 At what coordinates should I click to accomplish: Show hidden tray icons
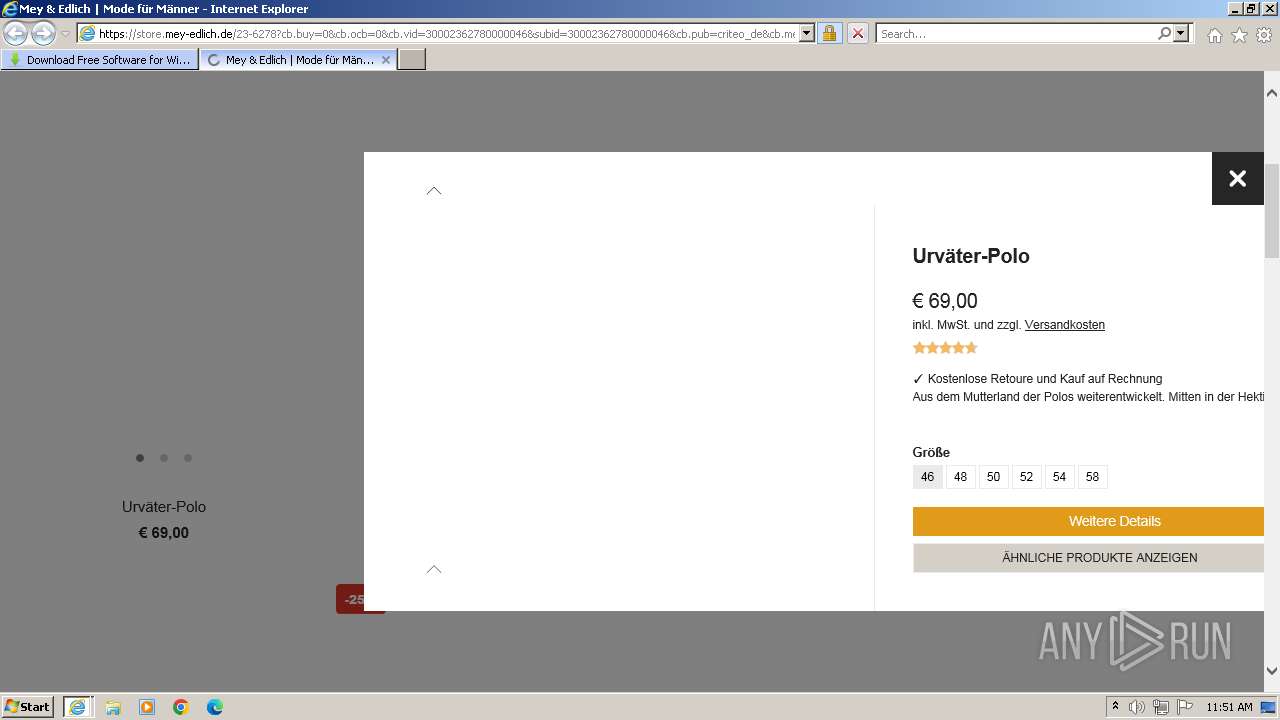click(x=1115, y=707)
